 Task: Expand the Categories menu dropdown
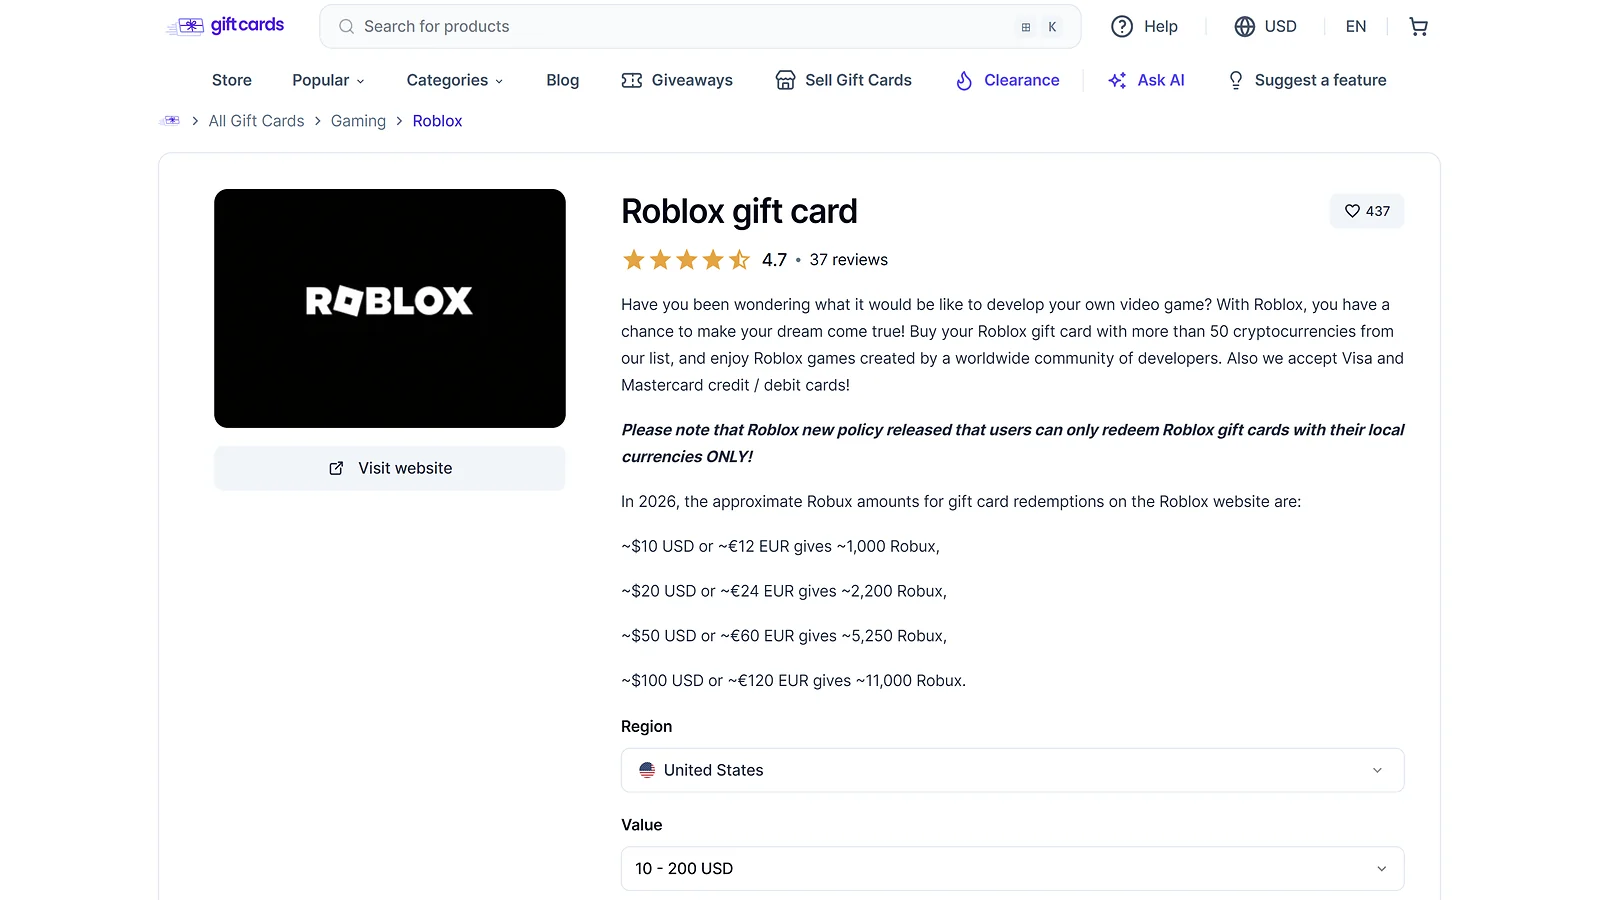[455, 80]
